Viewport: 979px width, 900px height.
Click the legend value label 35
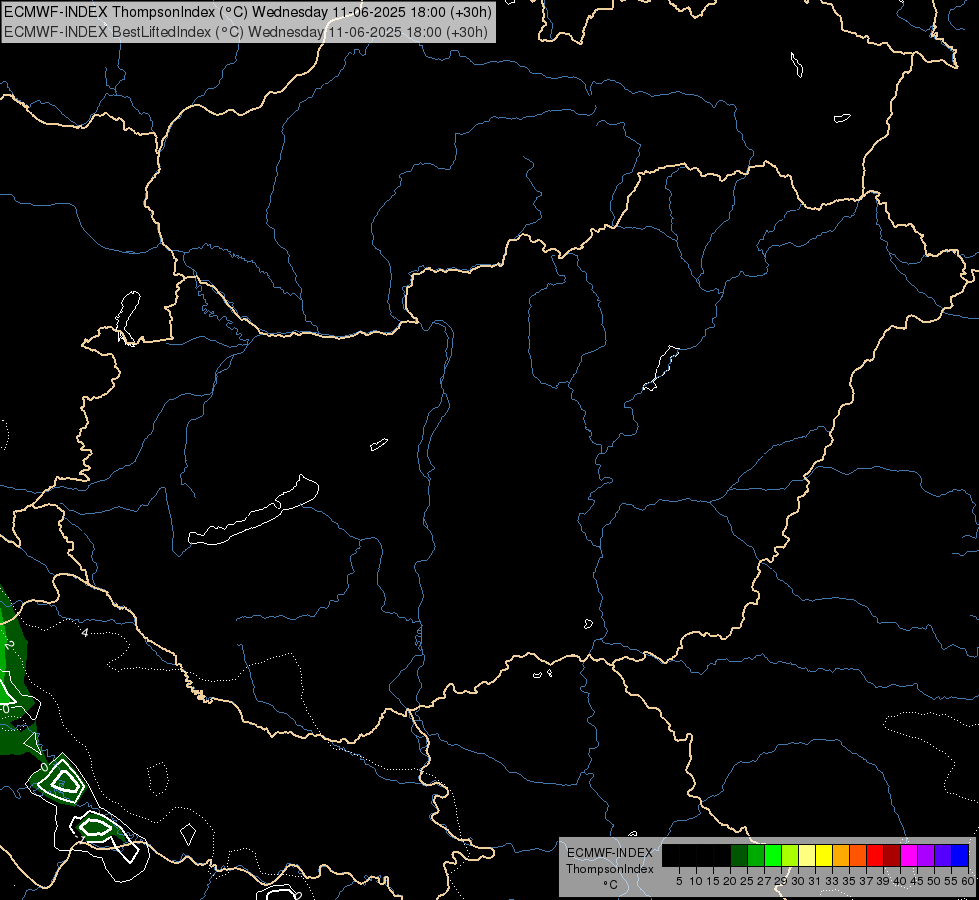[x=849, y=881]
